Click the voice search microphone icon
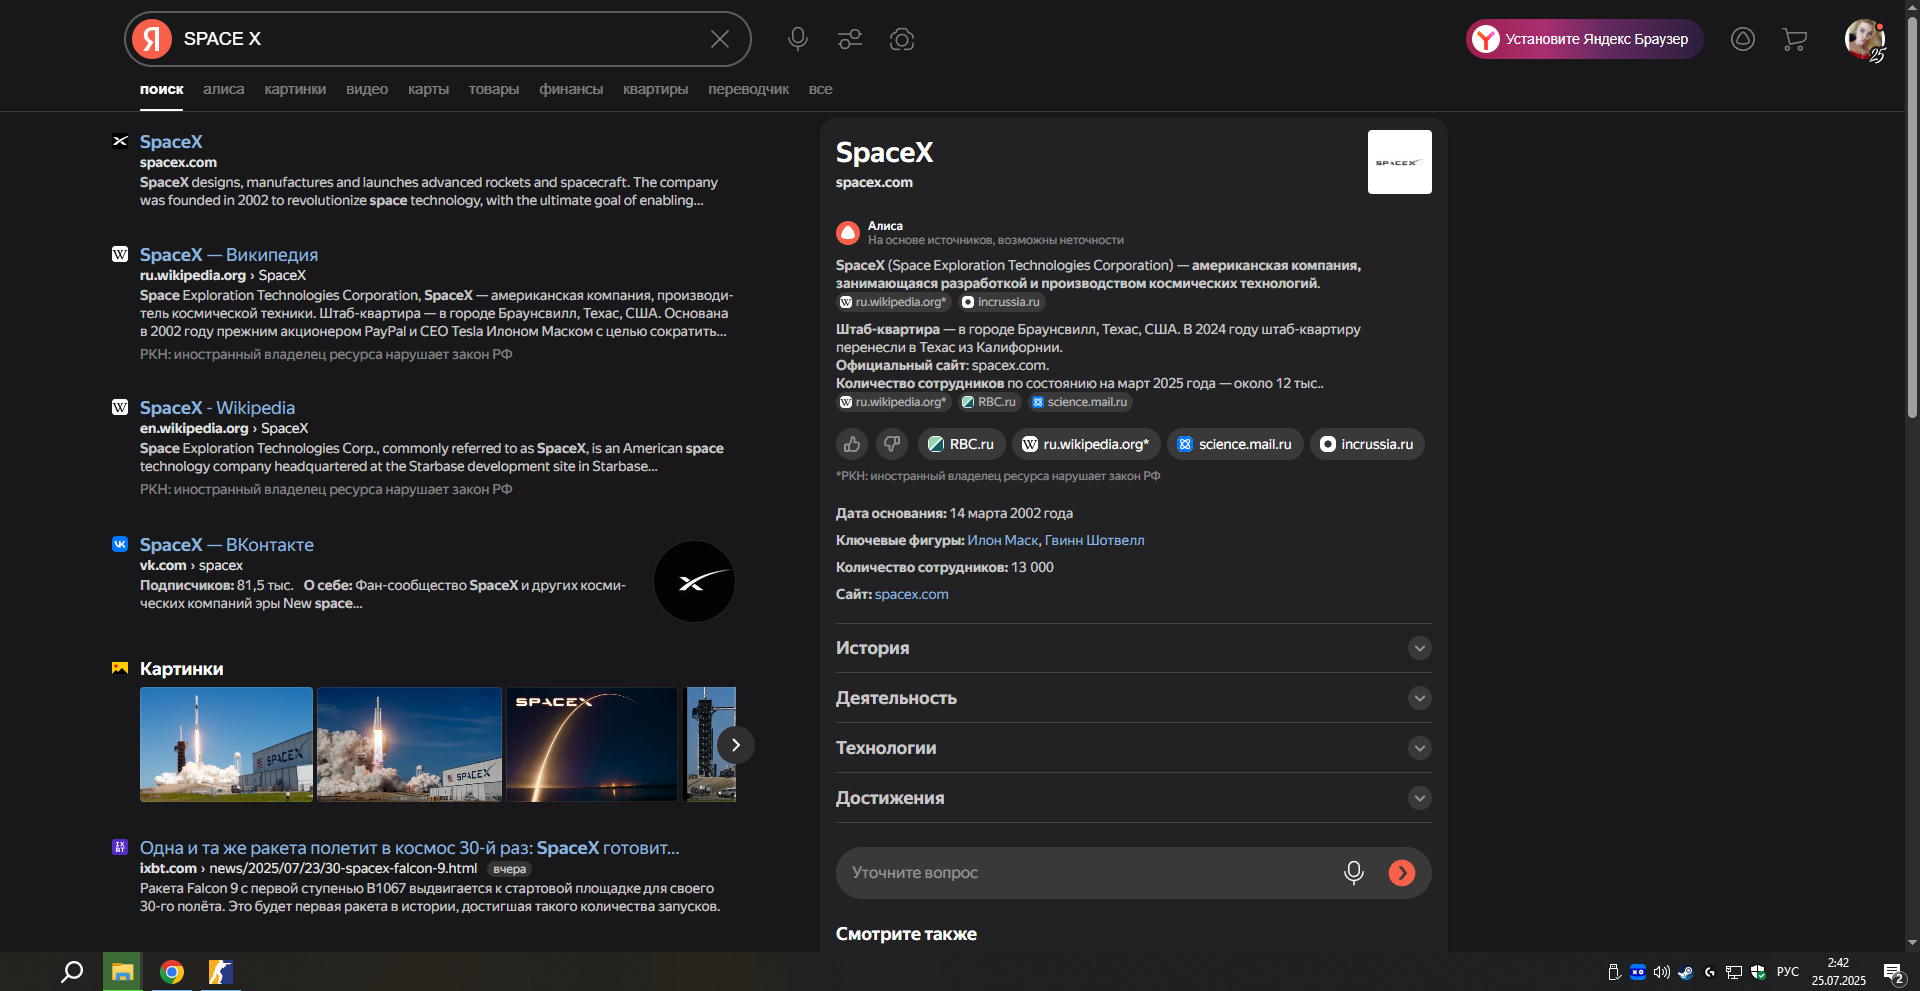This screenshot has height=991, width=1920. point(797,39)
